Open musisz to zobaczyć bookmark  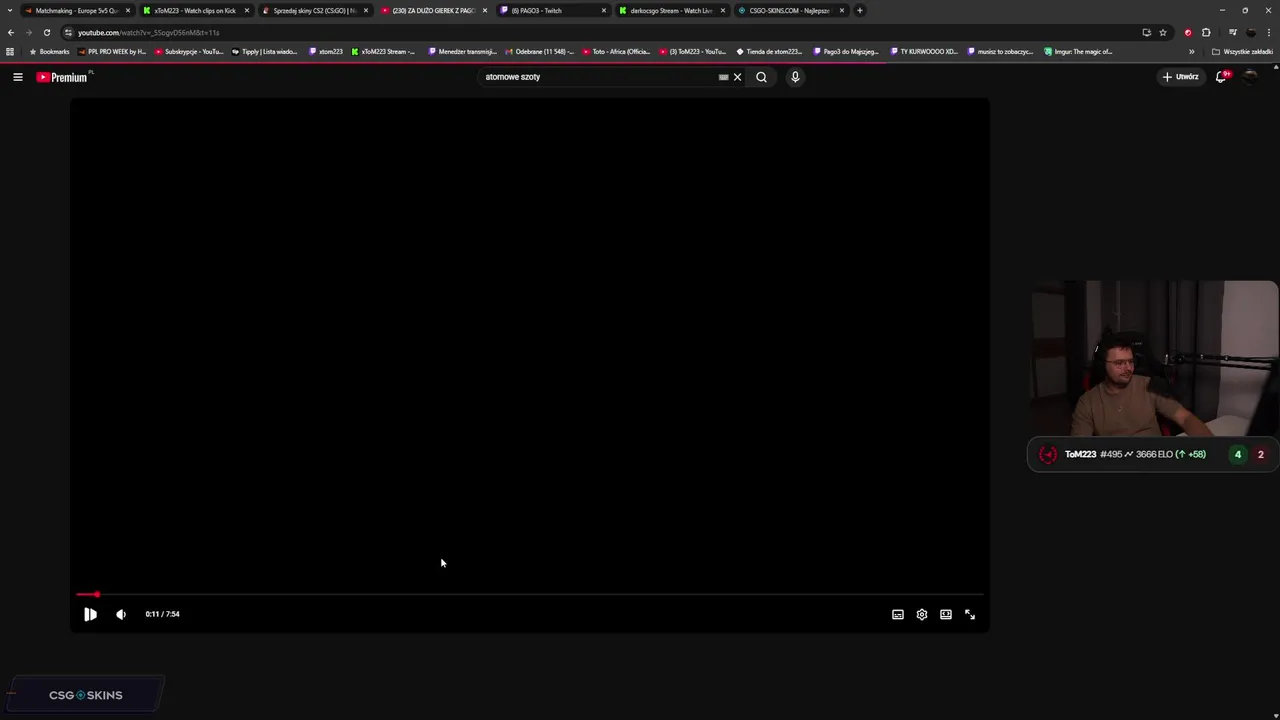1000,52
